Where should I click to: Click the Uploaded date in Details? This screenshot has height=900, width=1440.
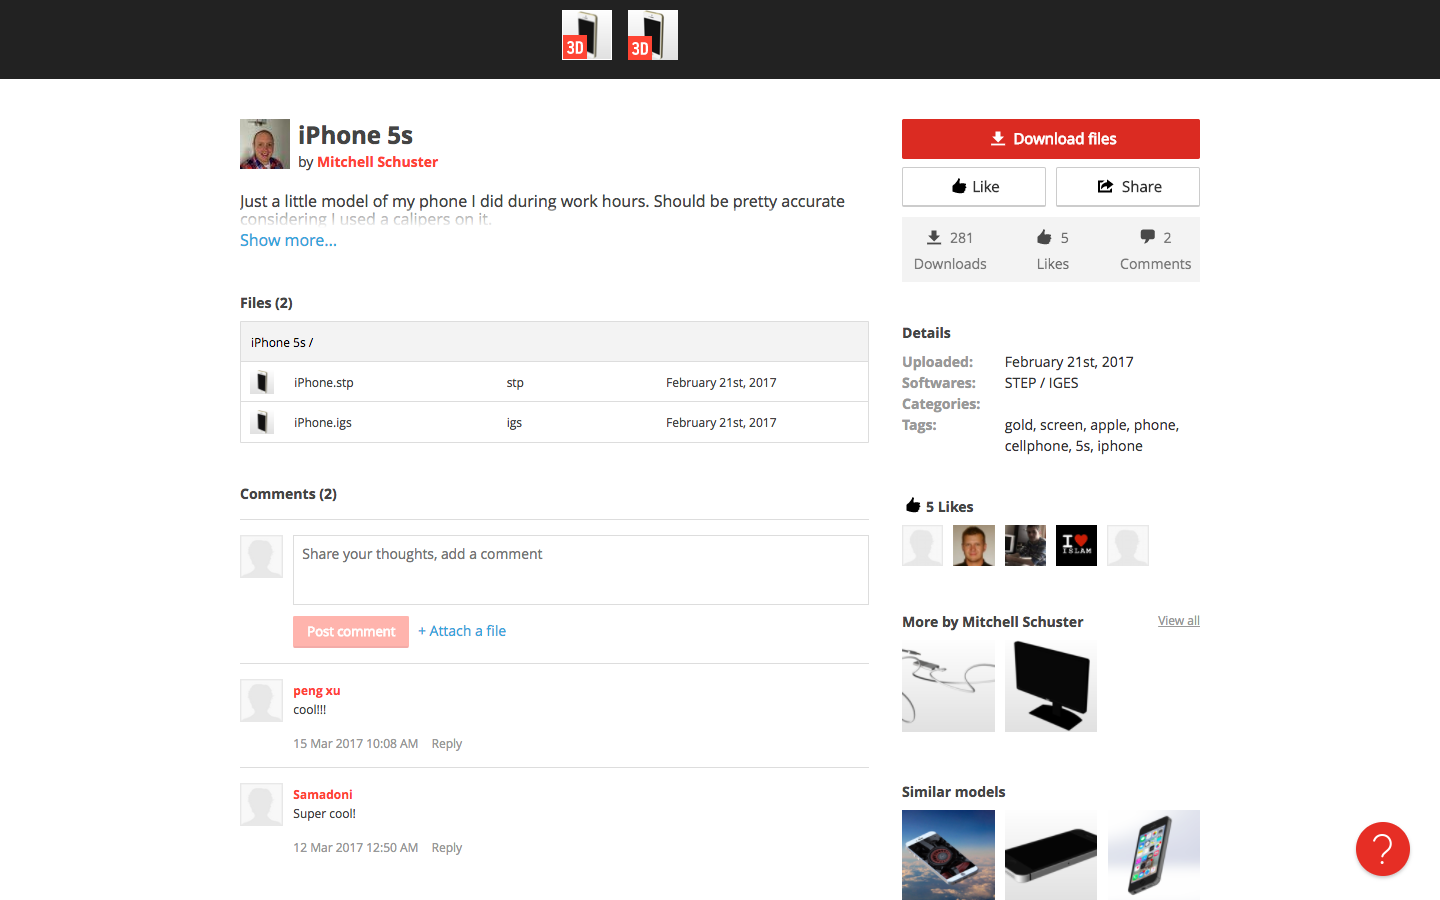1069,362
